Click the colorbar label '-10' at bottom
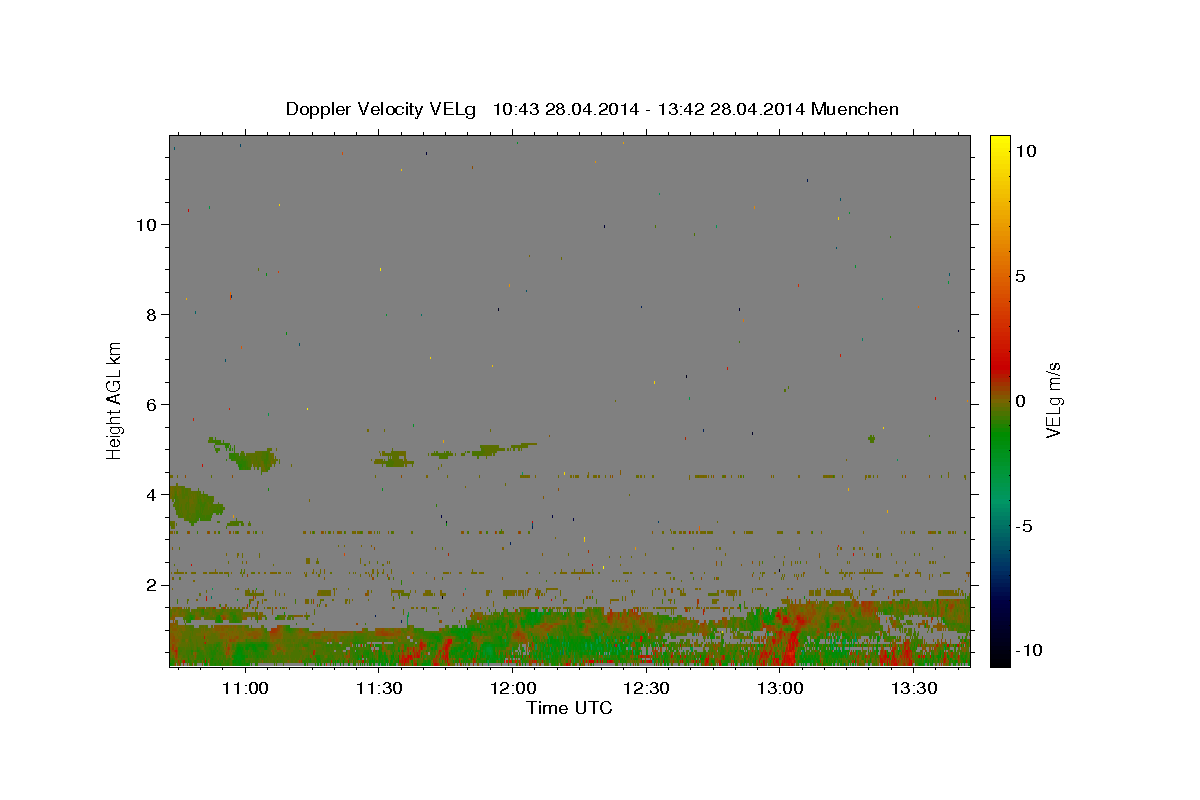Screen dimensions: 1200x800 tap(1027, 651)
